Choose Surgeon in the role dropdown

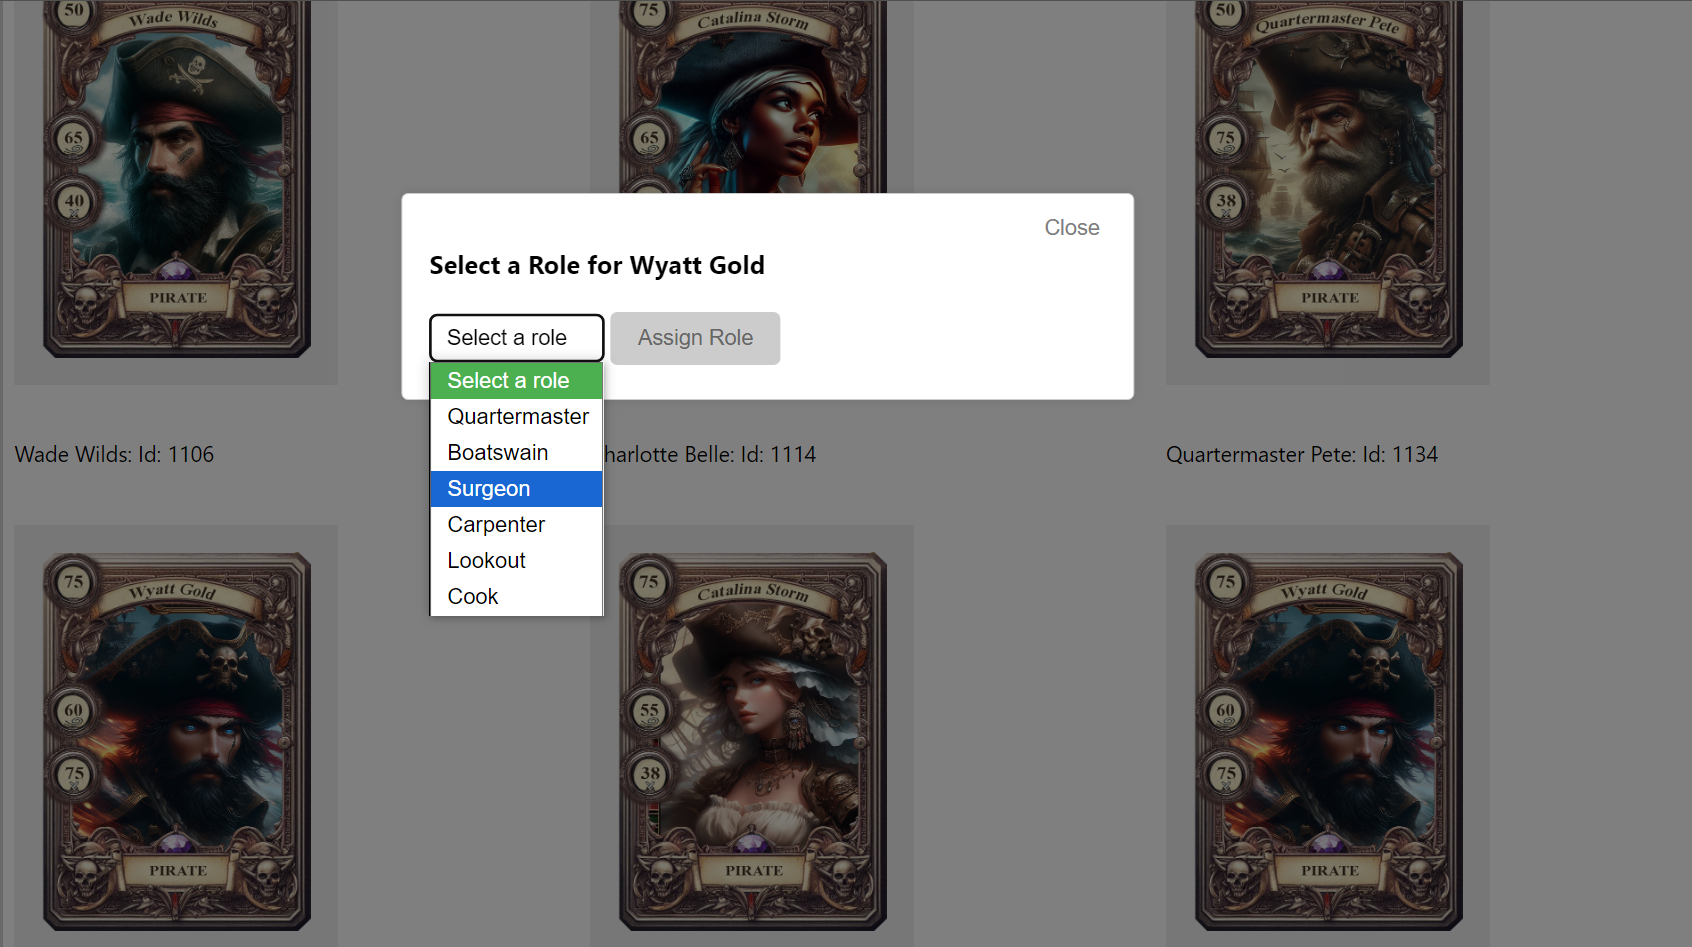[x=516, y=489]
